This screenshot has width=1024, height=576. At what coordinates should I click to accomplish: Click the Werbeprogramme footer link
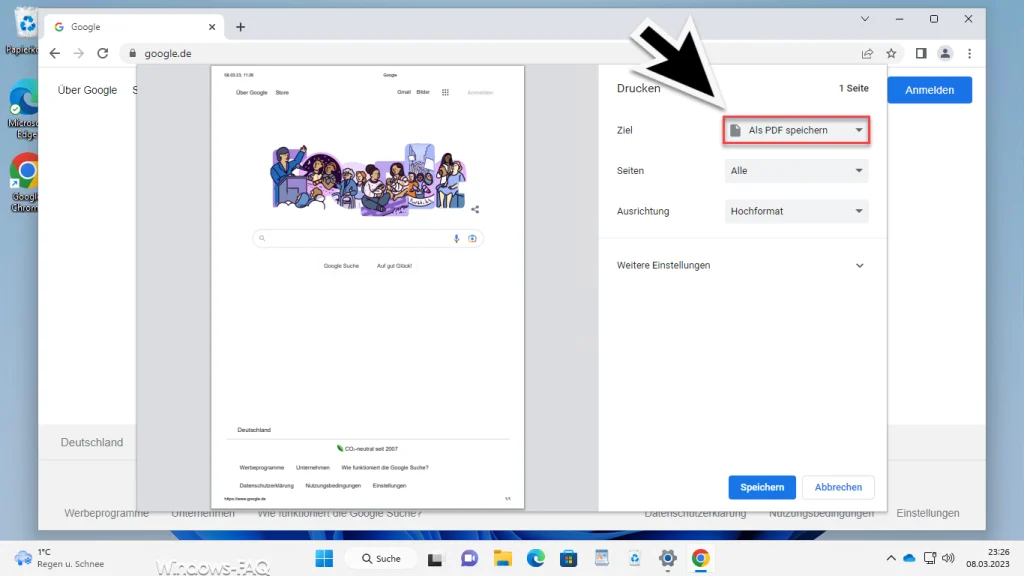click(106, 513)
